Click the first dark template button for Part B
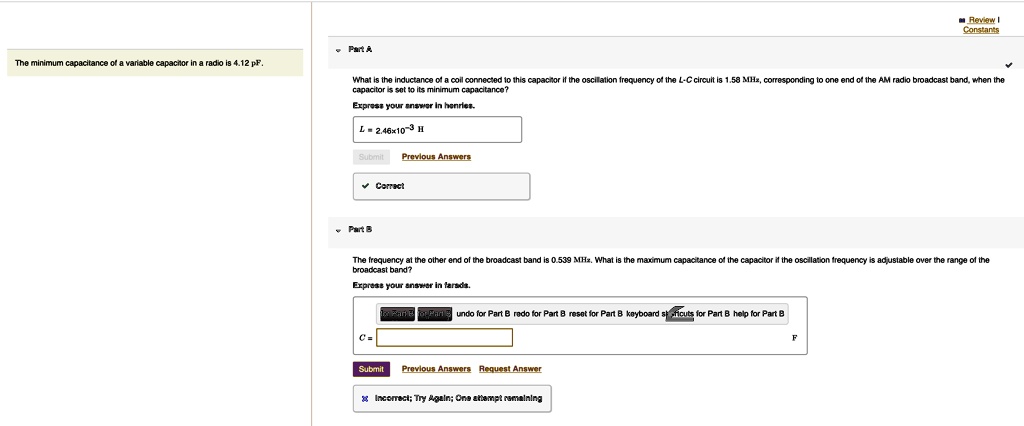 [397, 314]
